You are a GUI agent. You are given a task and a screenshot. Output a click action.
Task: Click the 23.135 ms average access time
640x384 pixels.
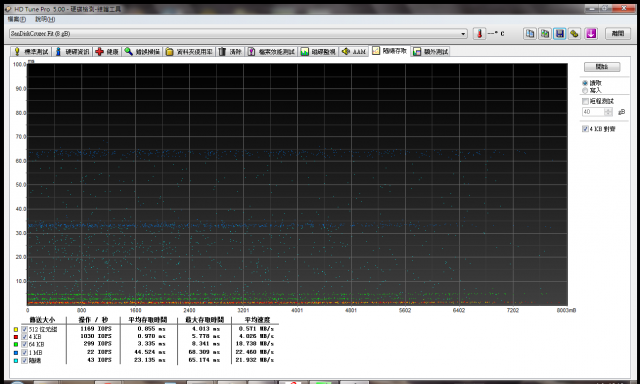click(x=150, y=360)
